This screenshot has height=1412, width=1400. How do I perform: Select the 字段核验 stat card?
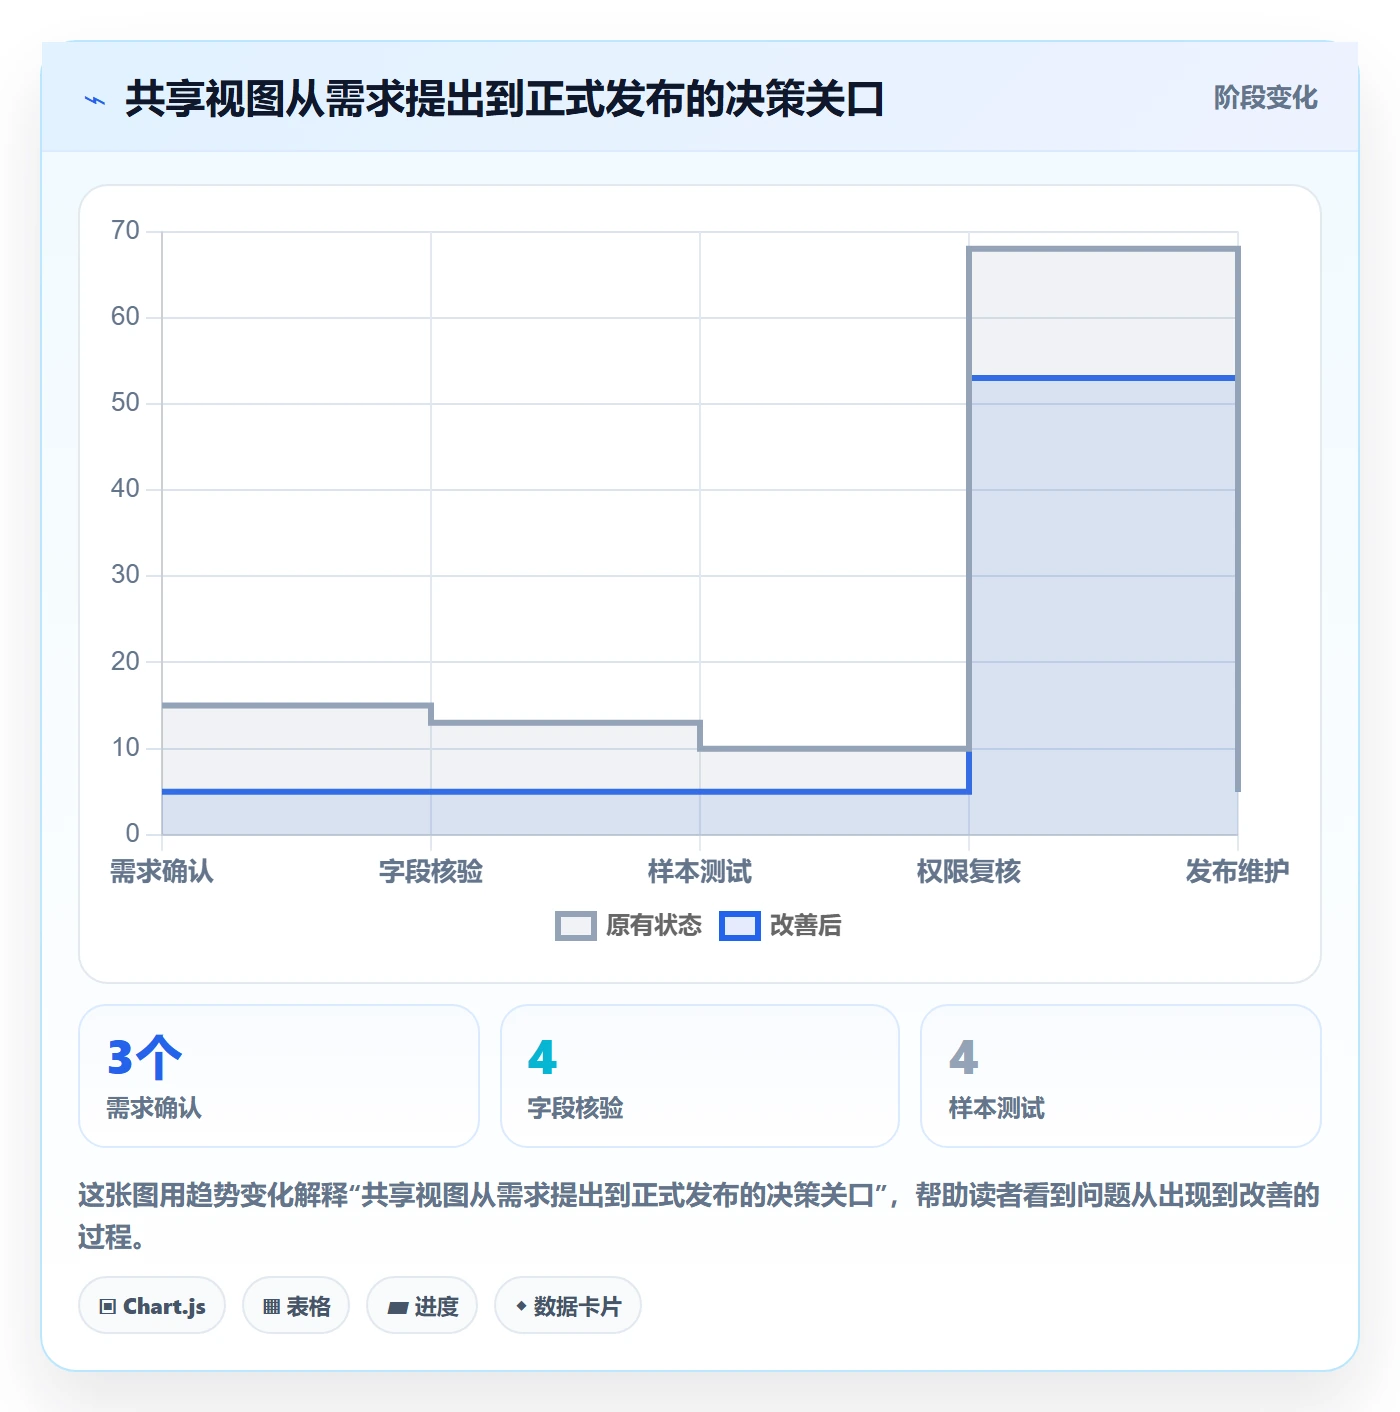[x=700, y=1076]
